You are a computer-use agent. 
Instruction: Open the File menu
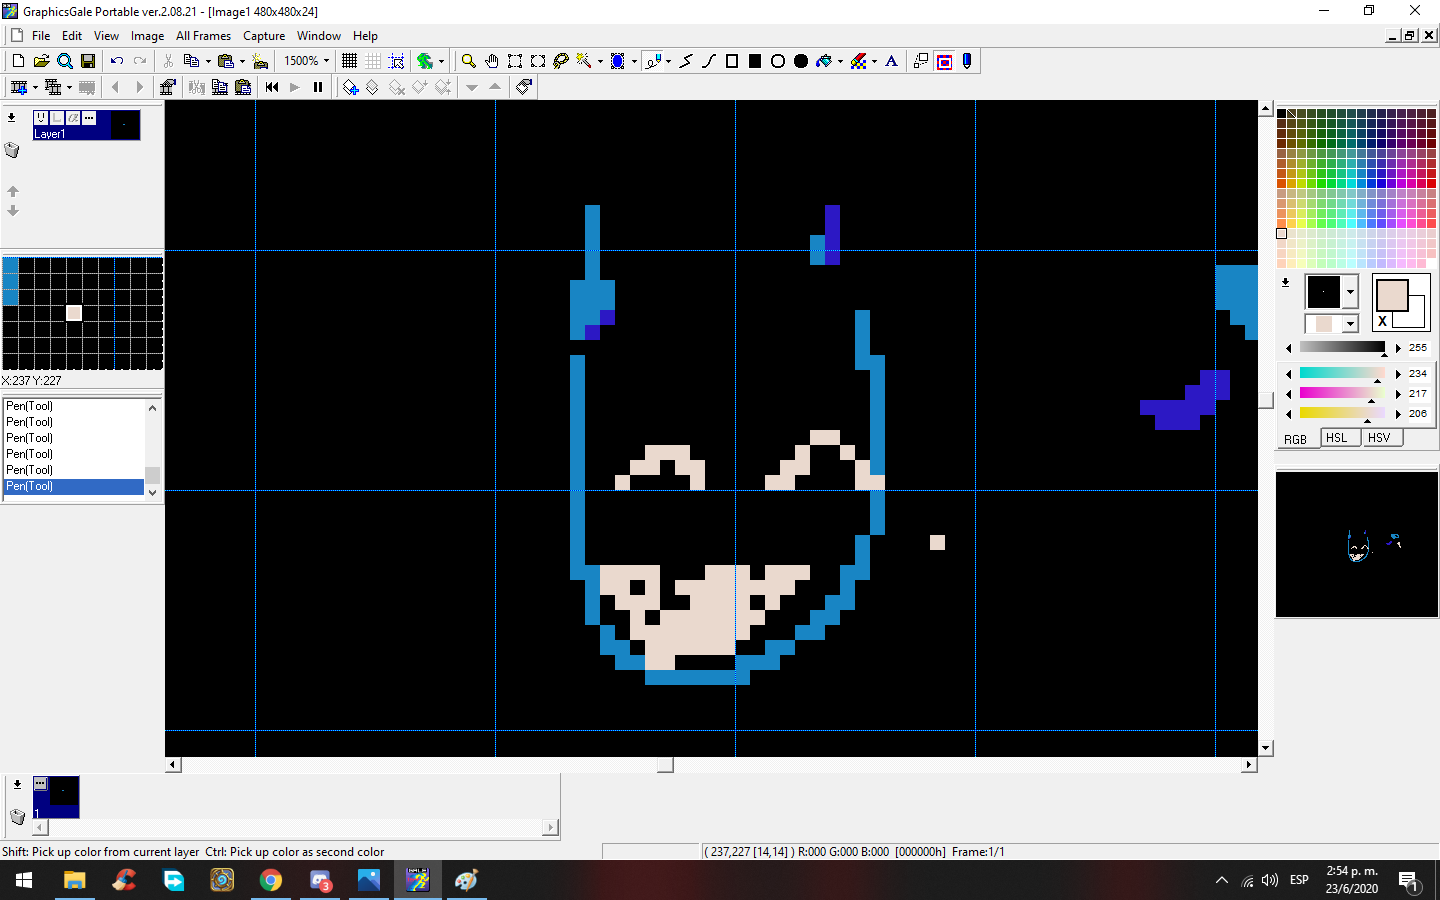[41, 36]
